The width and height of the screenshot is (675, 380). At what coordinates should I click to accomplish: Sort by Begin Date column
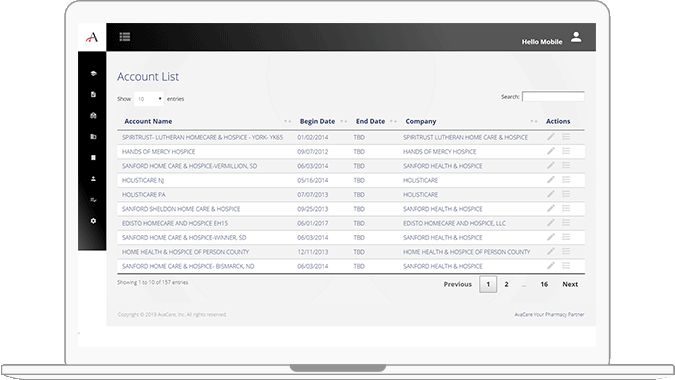pyautogui.click(x=317, y=121)
